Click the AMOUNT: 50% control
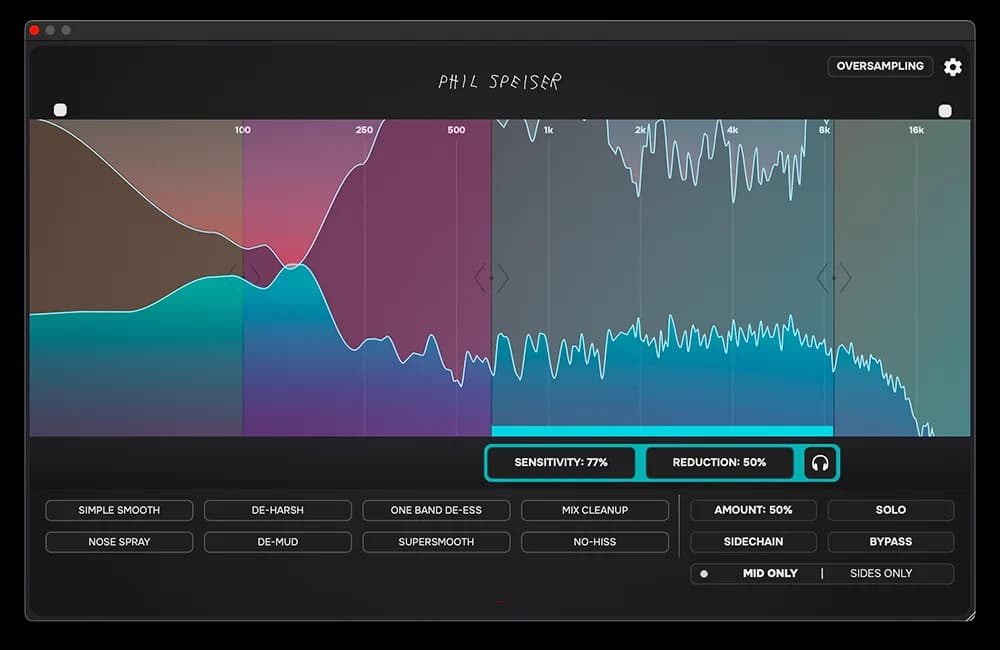The height and width of the screenshot is (650, 1000). coord(753,510)
